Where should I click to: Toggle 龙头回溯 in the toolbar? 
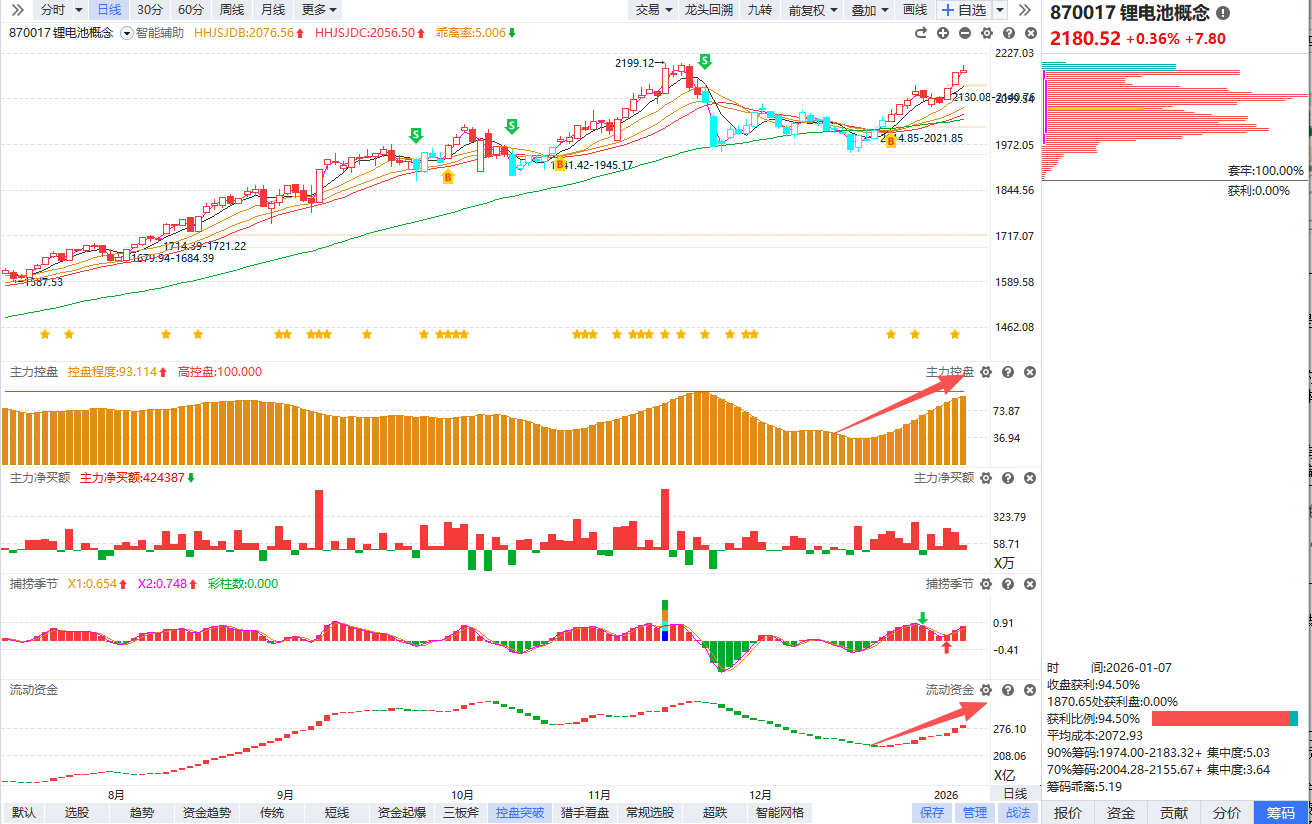coord(708,10)
